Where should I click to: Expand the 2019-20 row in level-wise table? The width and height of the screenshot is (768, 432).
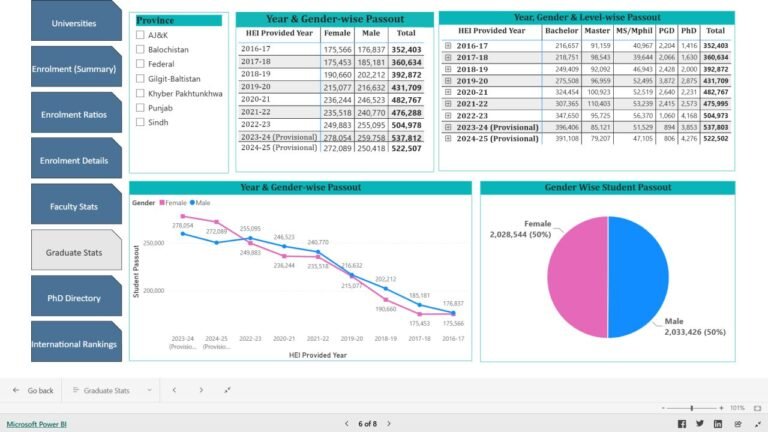point(448,80)
